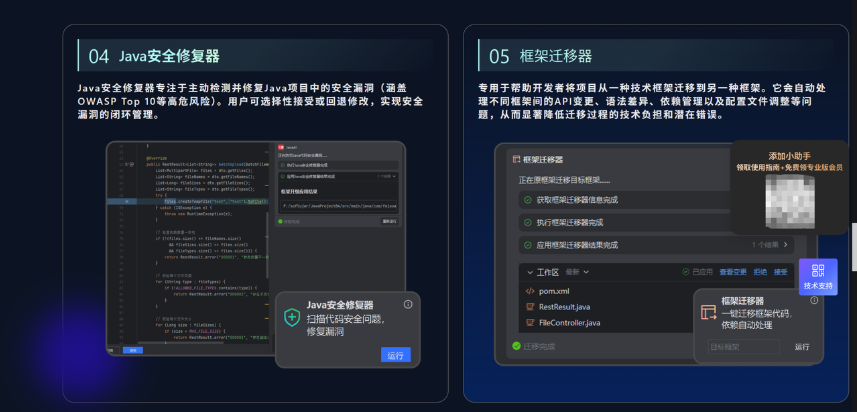Open info icon on 框架迁移器 popup card
Image resolution: width=857 pixels, height=412 pixels.
coord(814,300)
